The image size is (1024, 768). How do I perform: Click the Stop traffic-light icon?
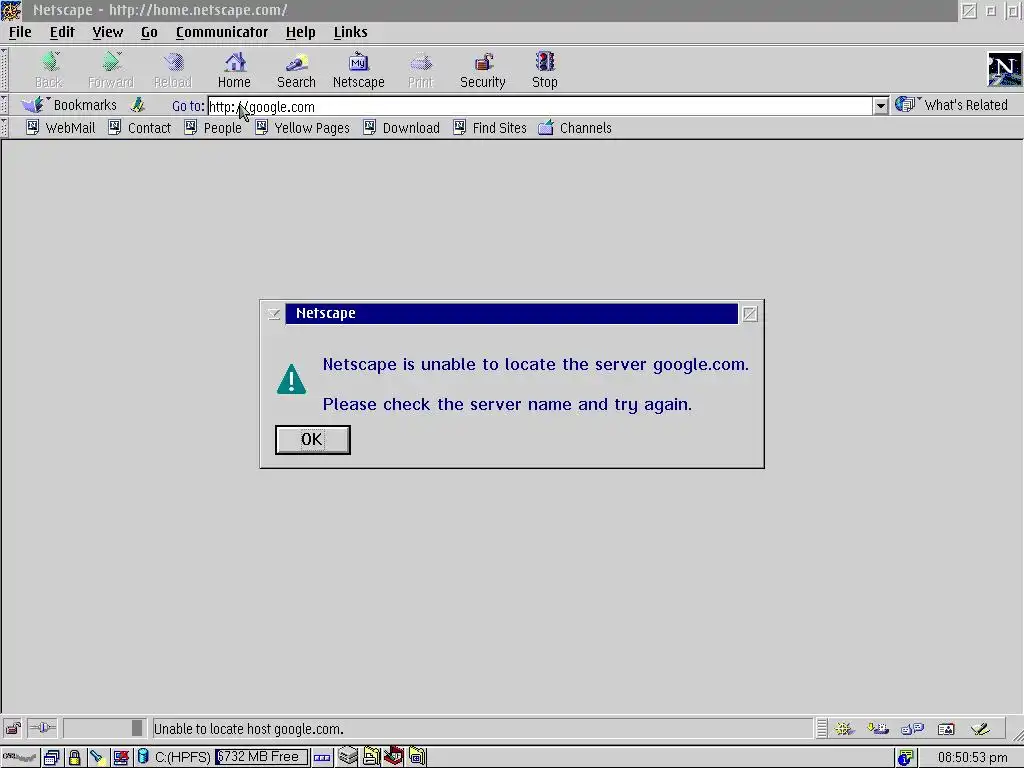pyautogui.click(x=545, y=63)
